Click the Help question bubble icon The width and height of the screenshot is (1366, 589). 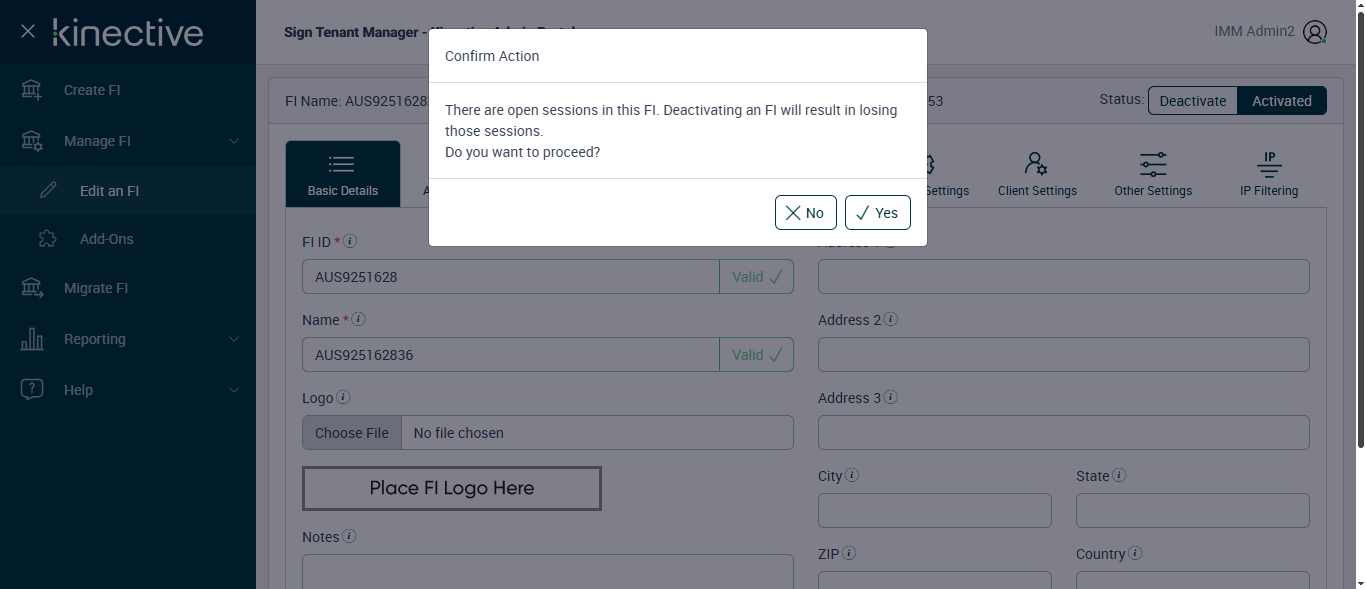tap(32, 390)
